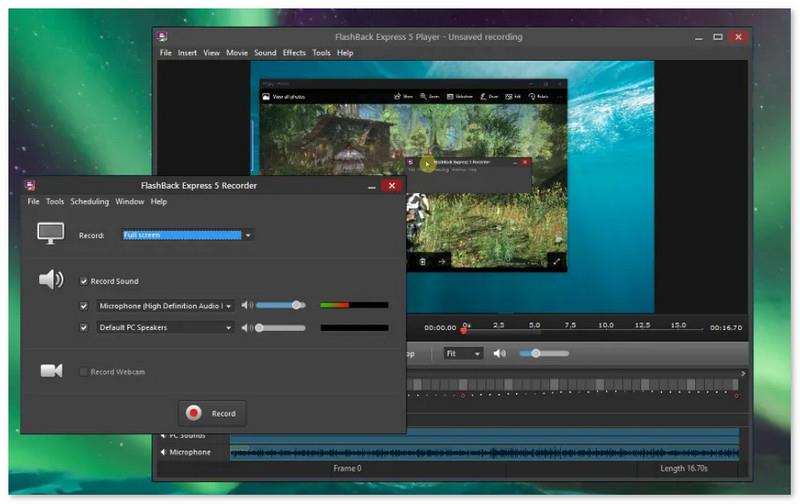Open the Player's Tools menu
This screenshot has width=800, height=504.
pyautogui.click(x=321, y=53)
